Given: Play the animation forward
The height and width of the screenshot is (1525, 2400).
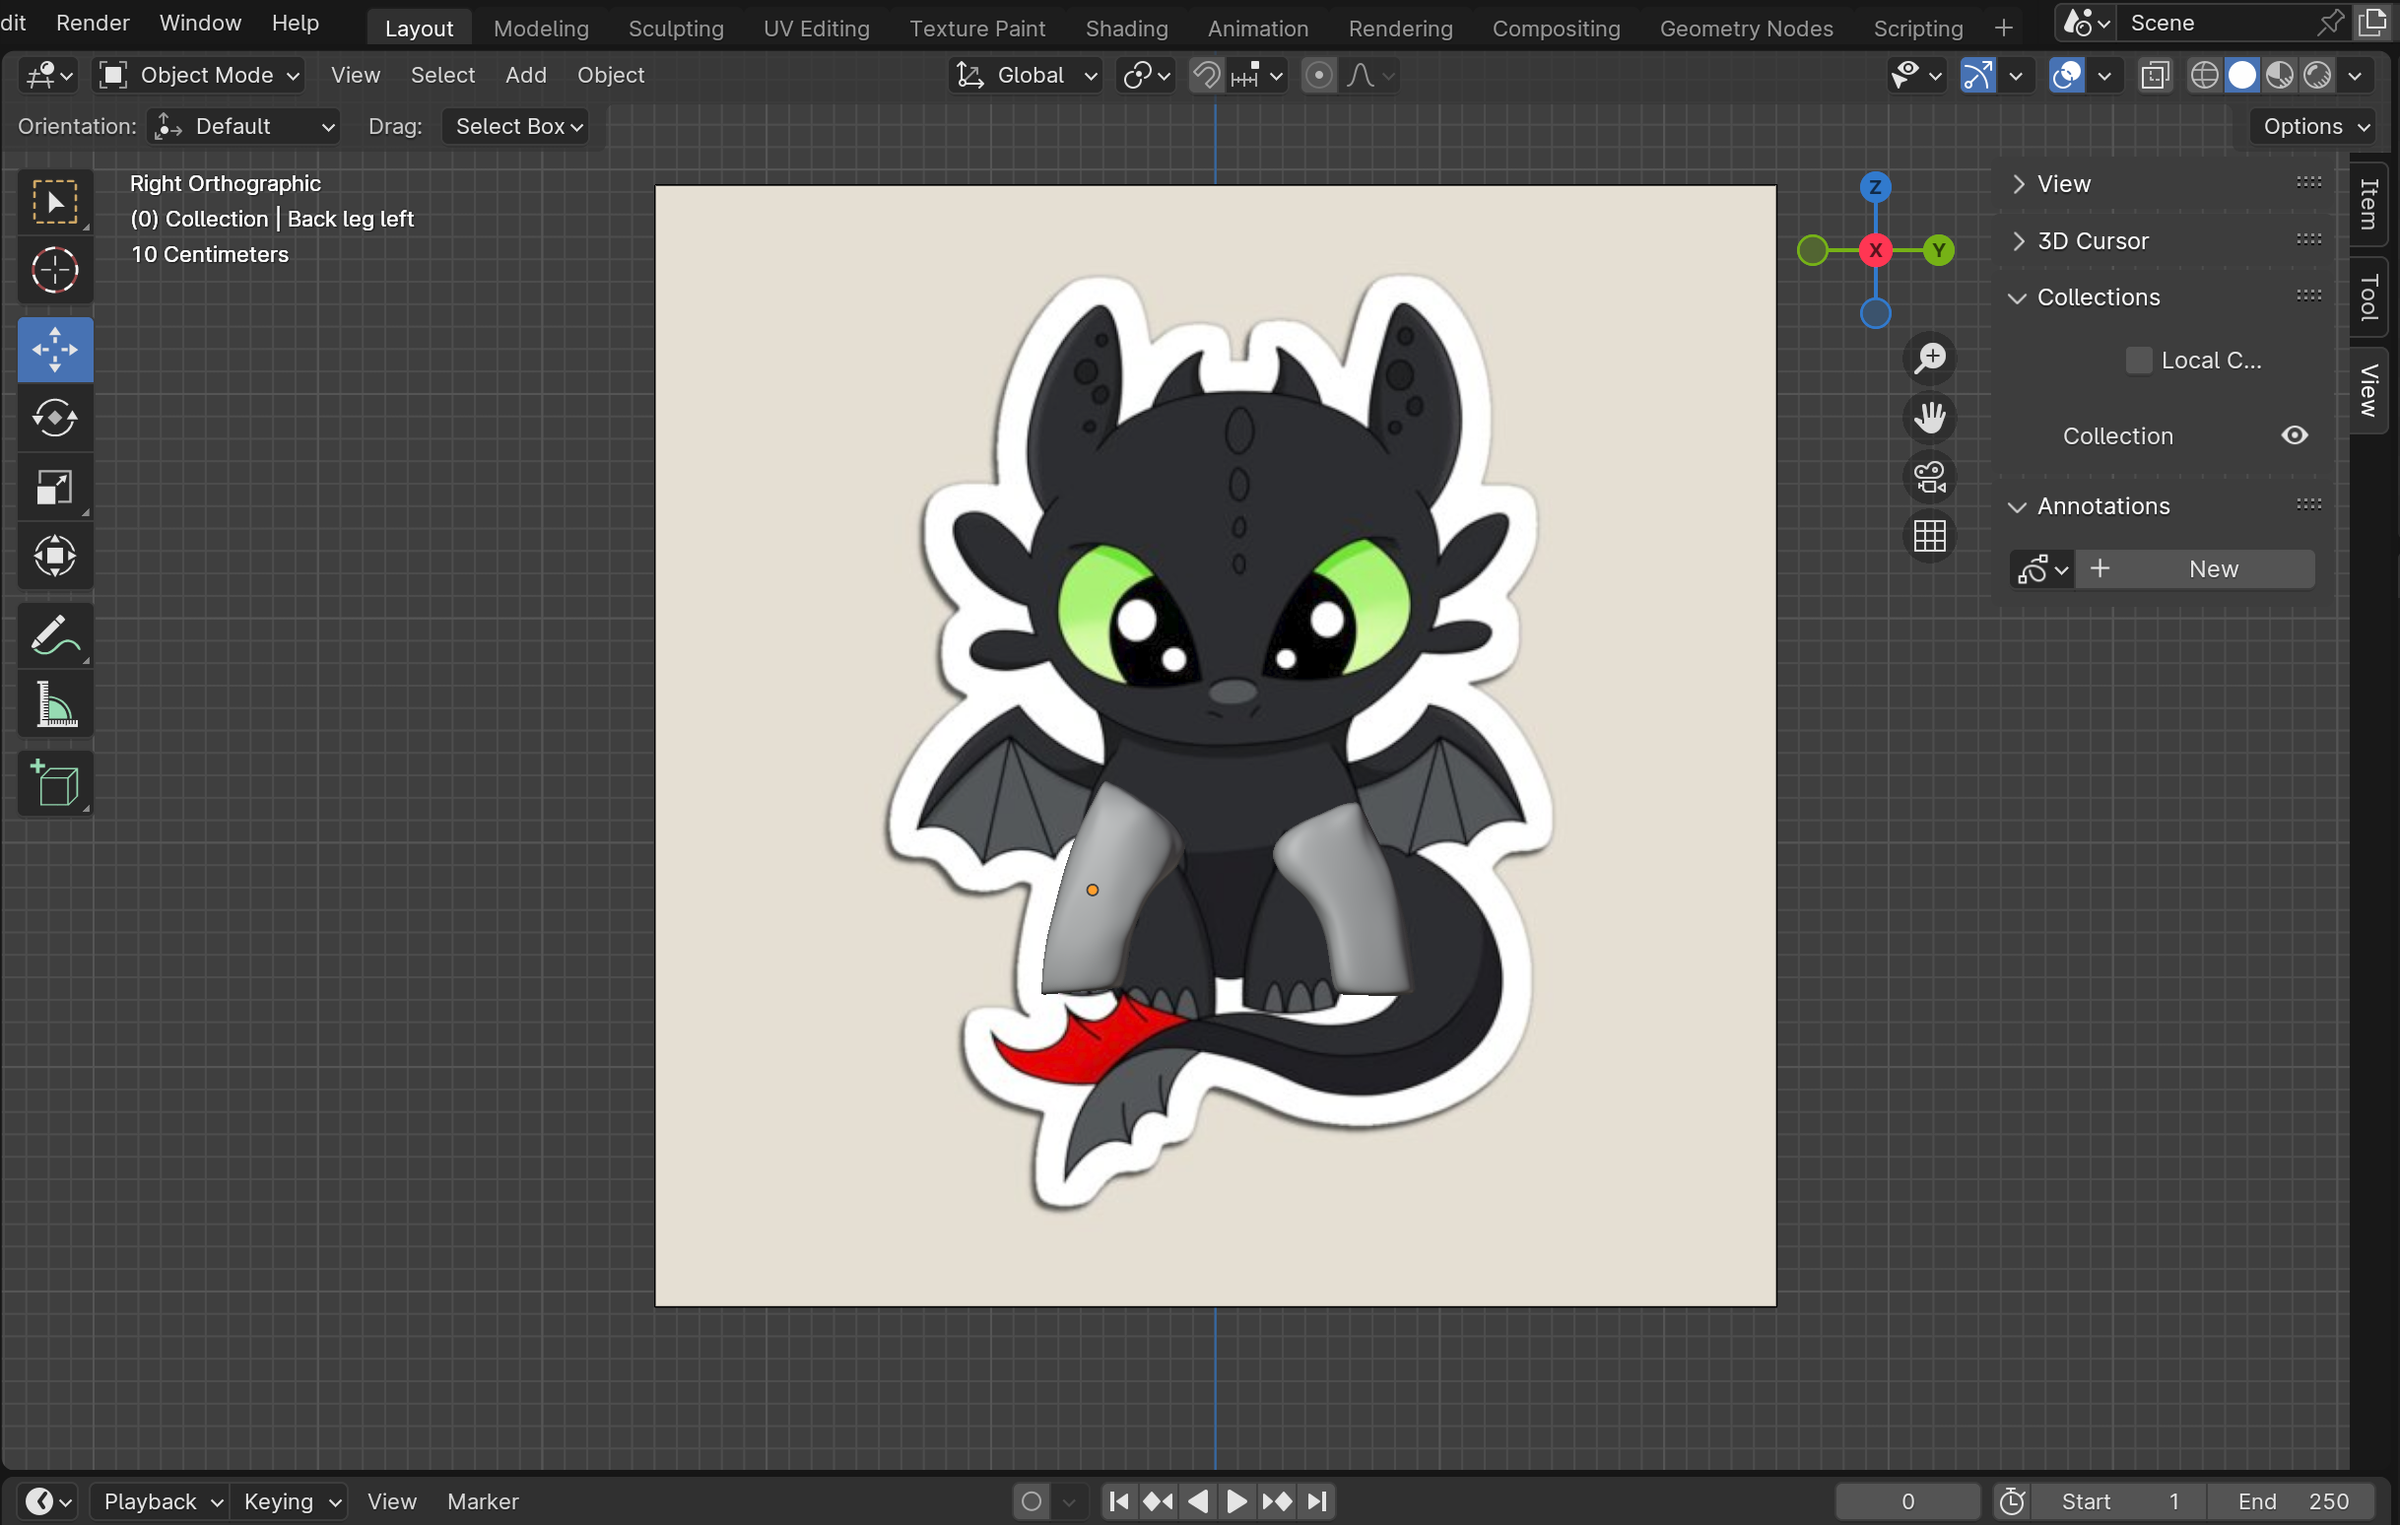Looking at the screenshot, I should [1237, 1501].
